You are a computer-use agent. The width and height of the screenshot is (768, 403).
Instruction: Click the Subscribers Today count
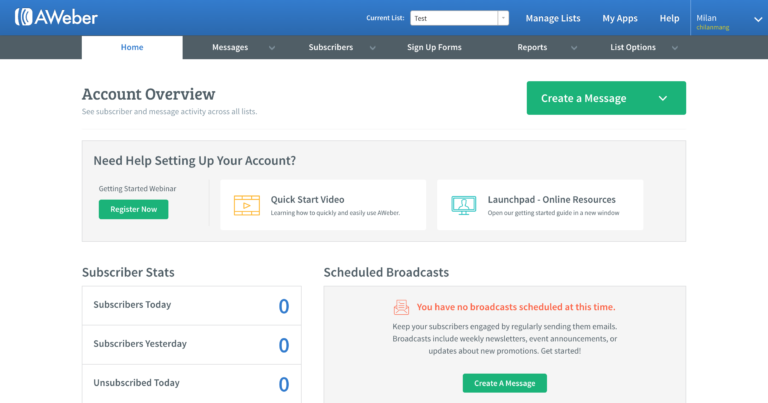[284, 307]
